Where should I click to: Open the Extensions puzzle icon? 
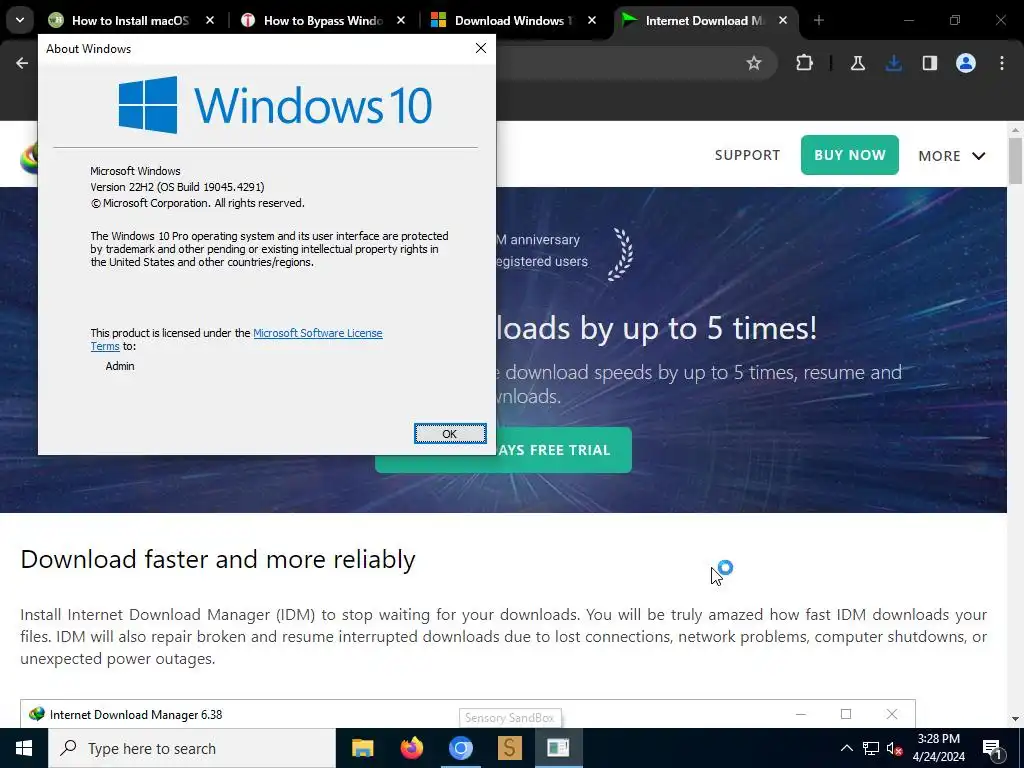(x=805, y=63)
